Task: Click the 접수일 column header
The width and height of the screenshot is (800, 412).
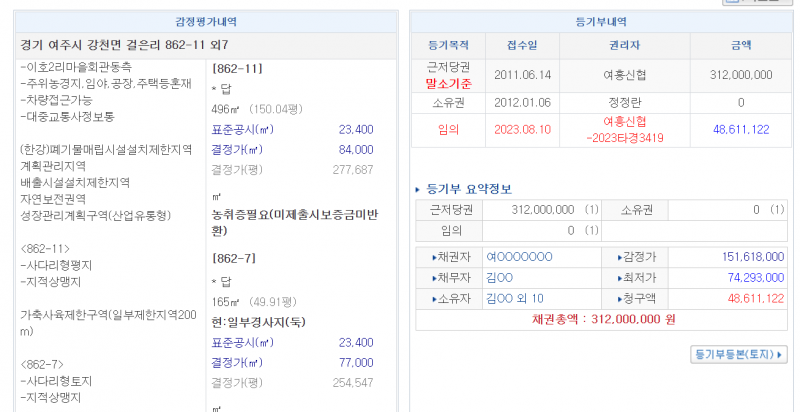Action: pyautogui.click(x=518, y=45)
